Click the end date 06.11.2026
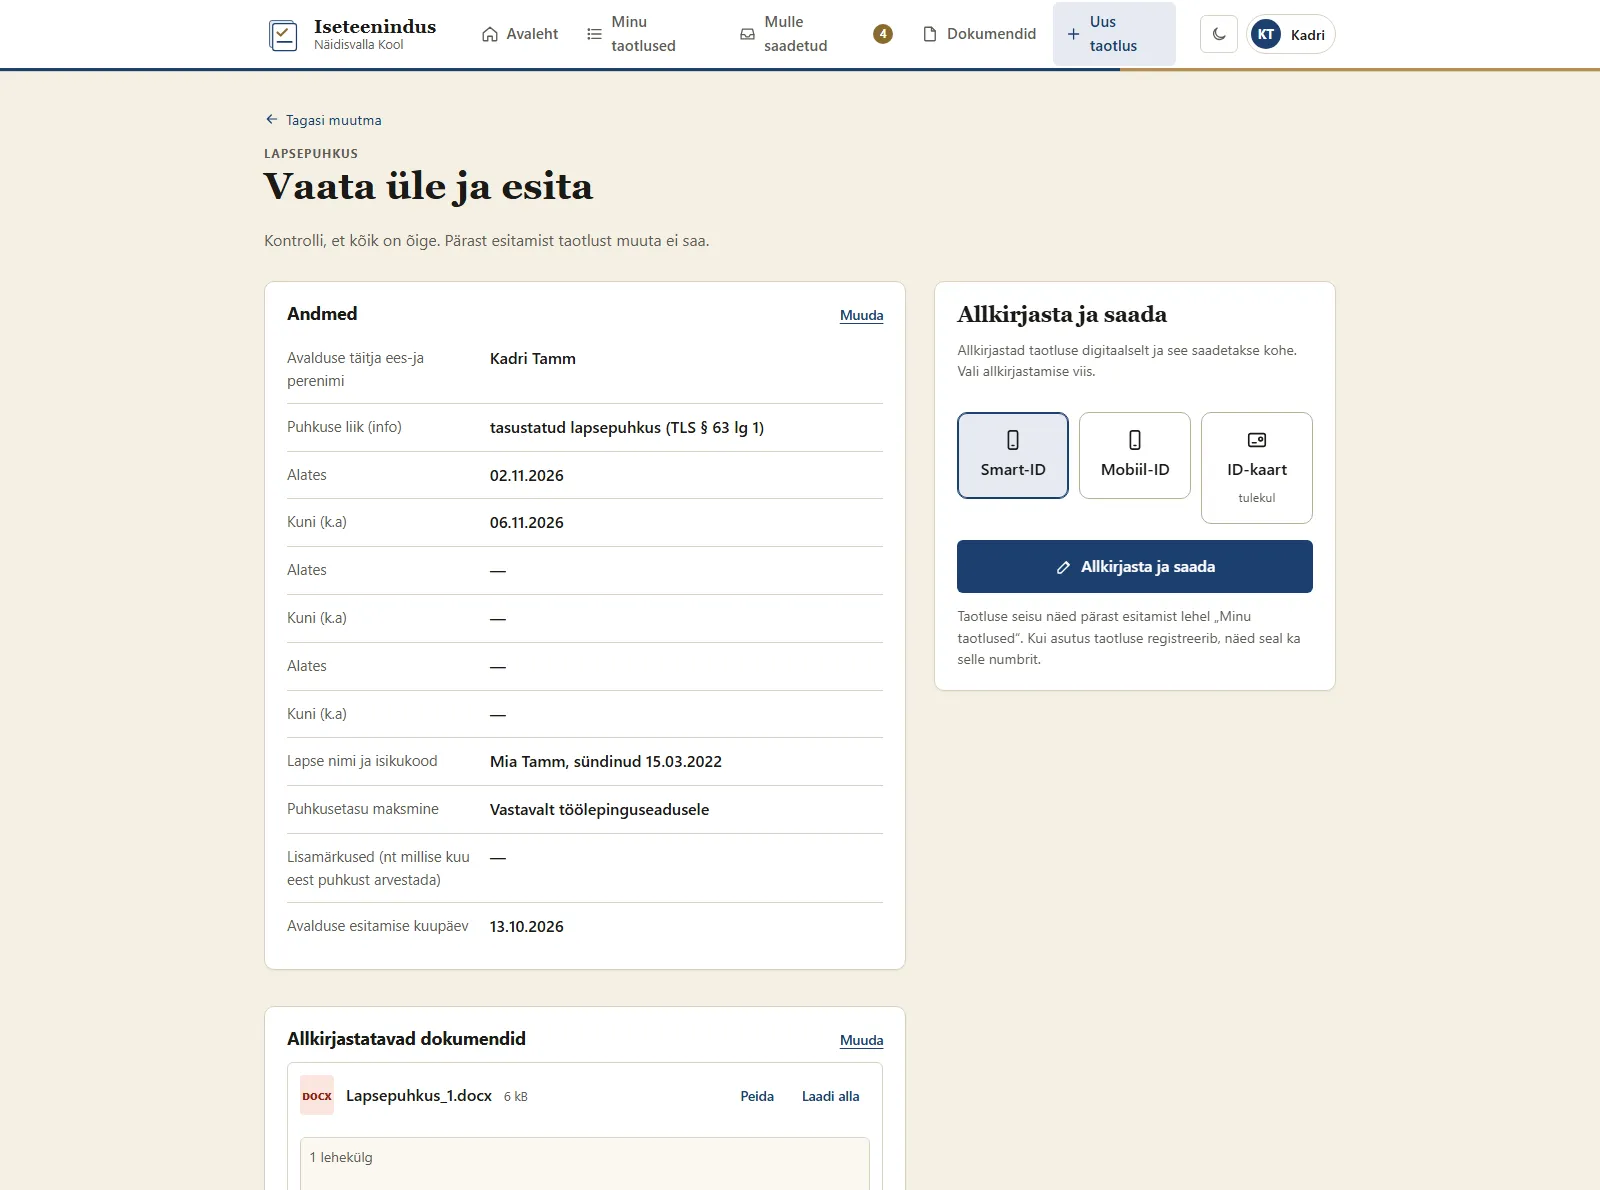The height and width of the screenshot is (1190, 1600). [527, 523]
